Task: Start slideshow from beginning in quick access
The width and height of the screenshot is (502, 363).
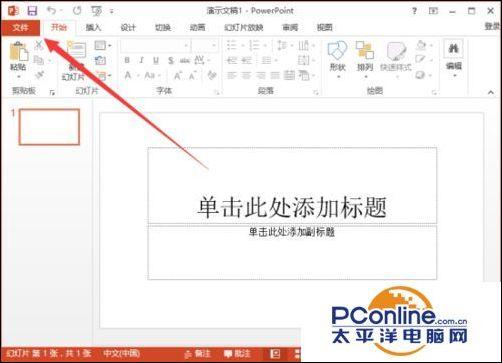Action: point(96,11)
